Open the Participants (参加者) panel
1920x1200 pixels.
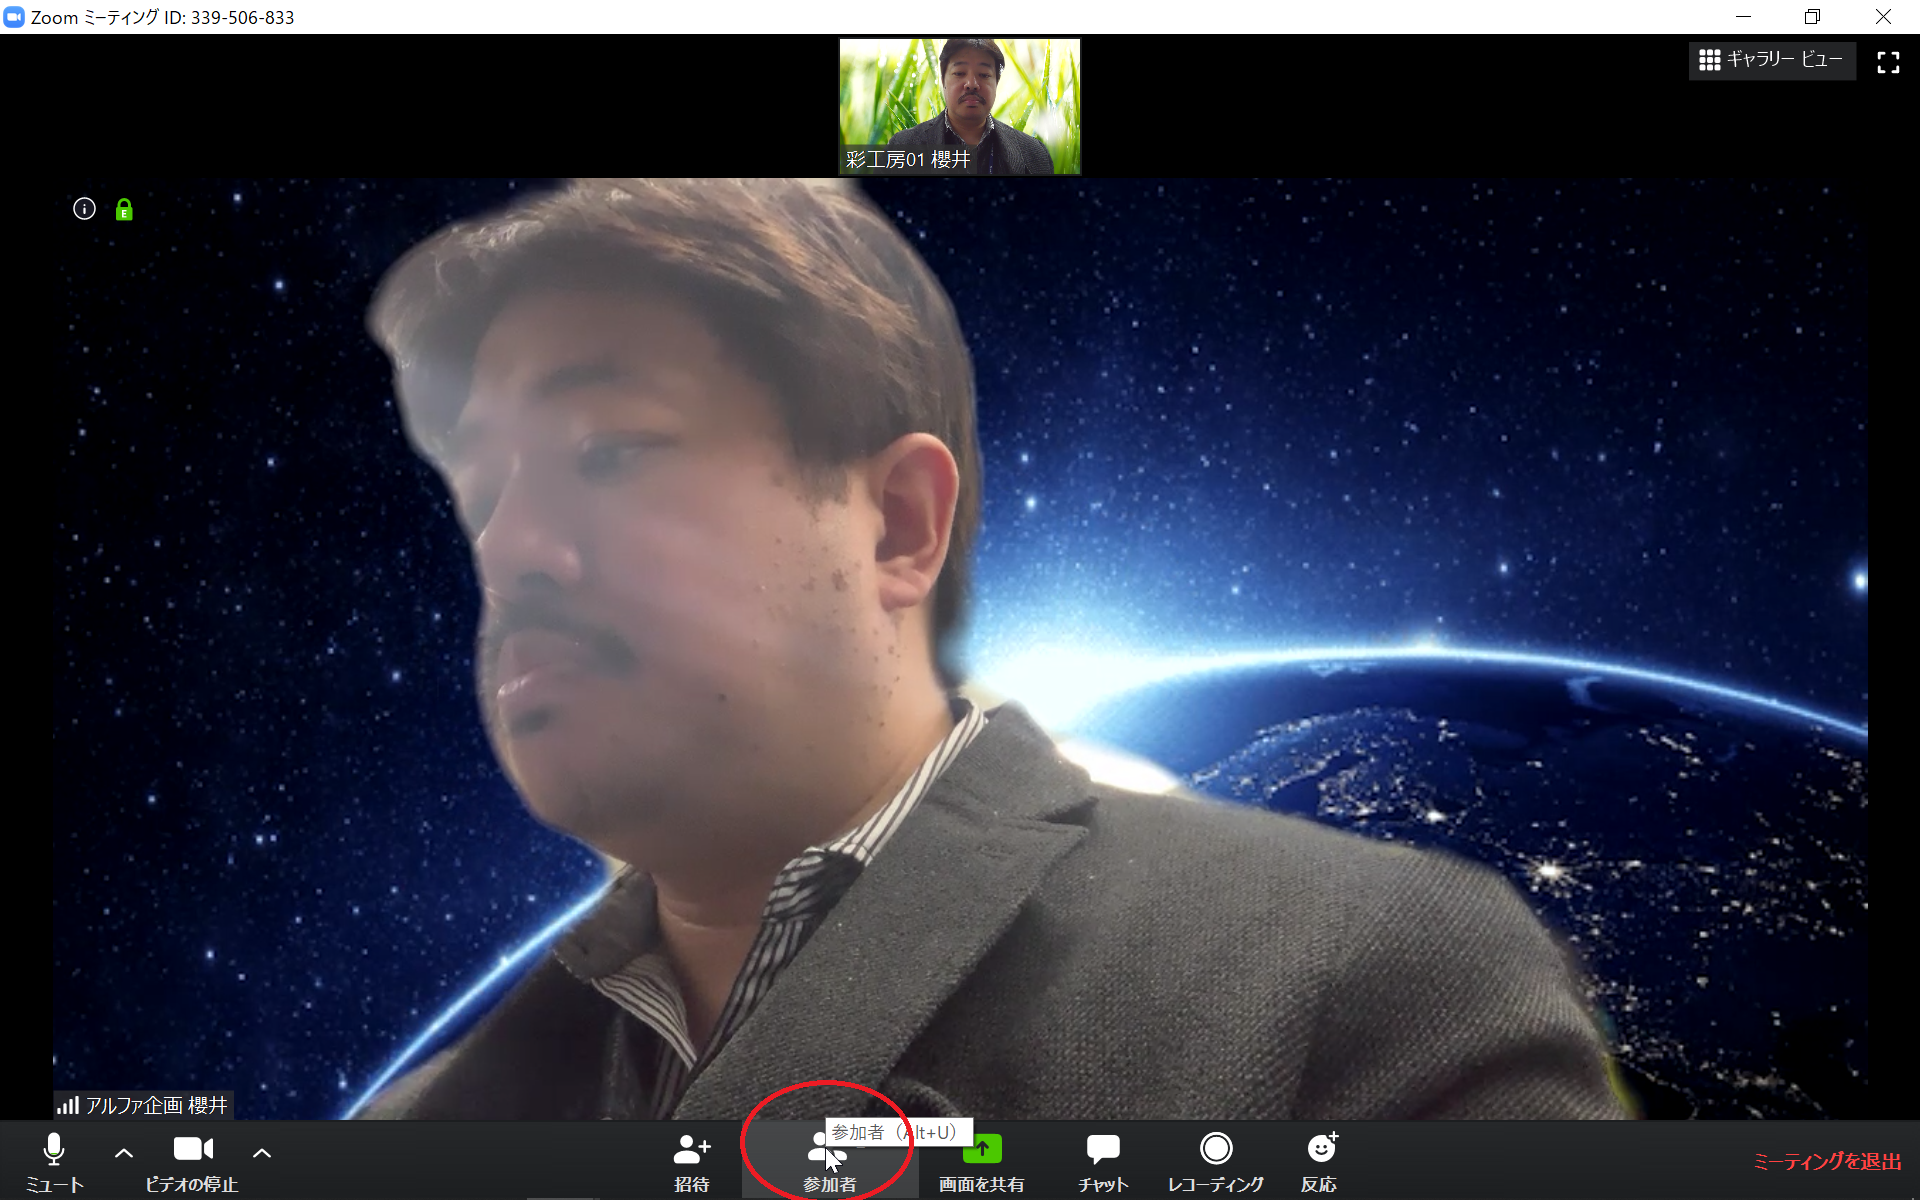coord(829,1161)
